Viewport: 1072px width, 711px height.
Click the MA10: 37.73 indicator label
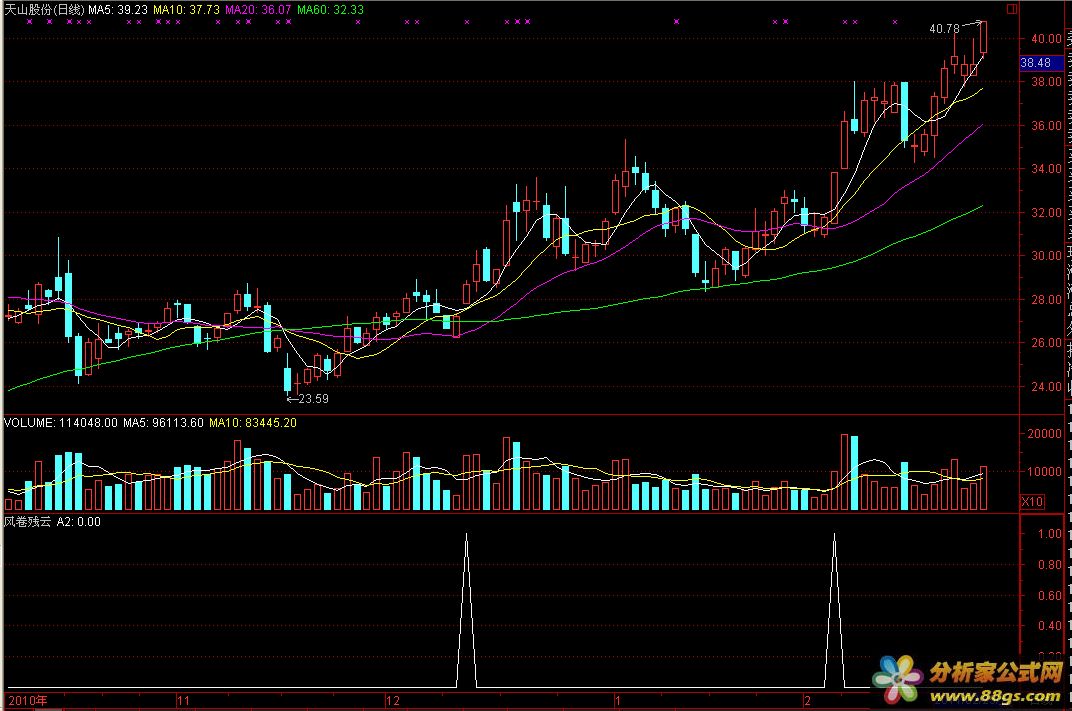click(x=186, y=10)
